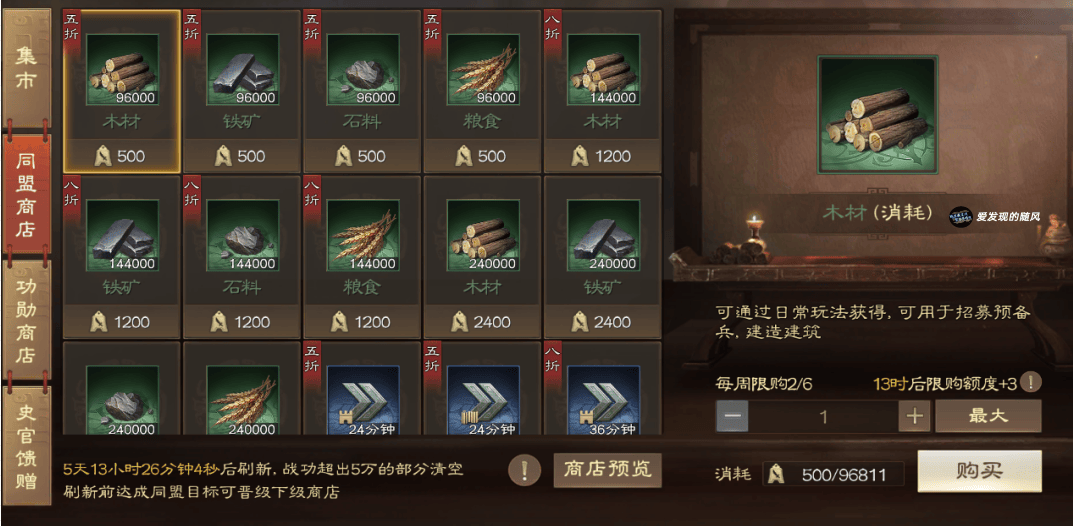Open the 集市 tab

(x=27, y=67)
